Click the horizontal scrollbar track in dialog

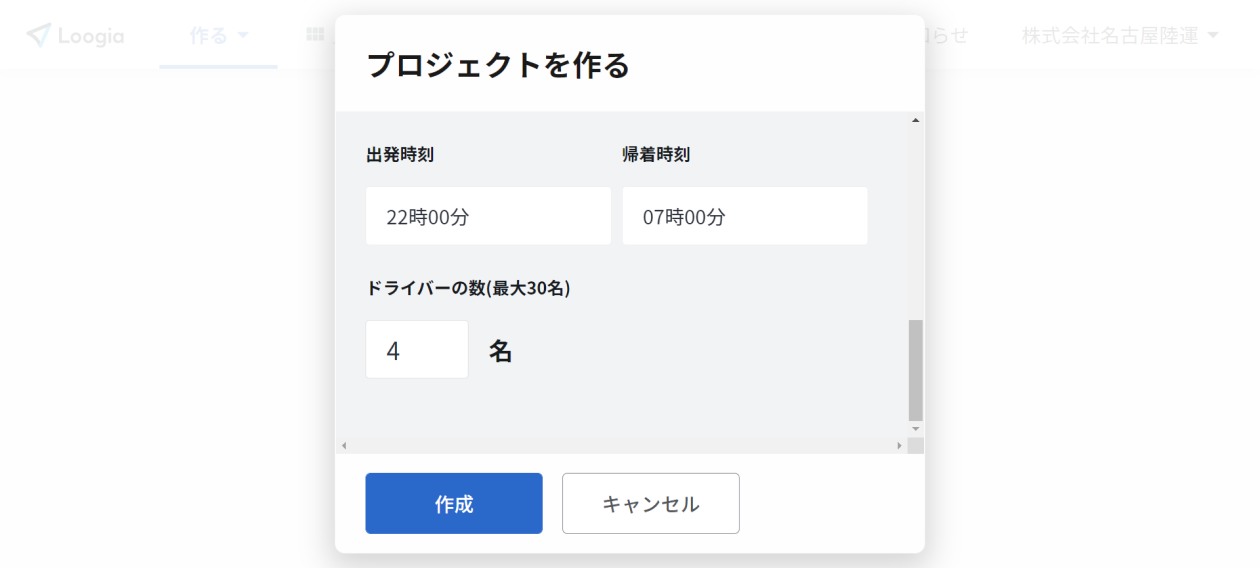[x=621, y=445]
